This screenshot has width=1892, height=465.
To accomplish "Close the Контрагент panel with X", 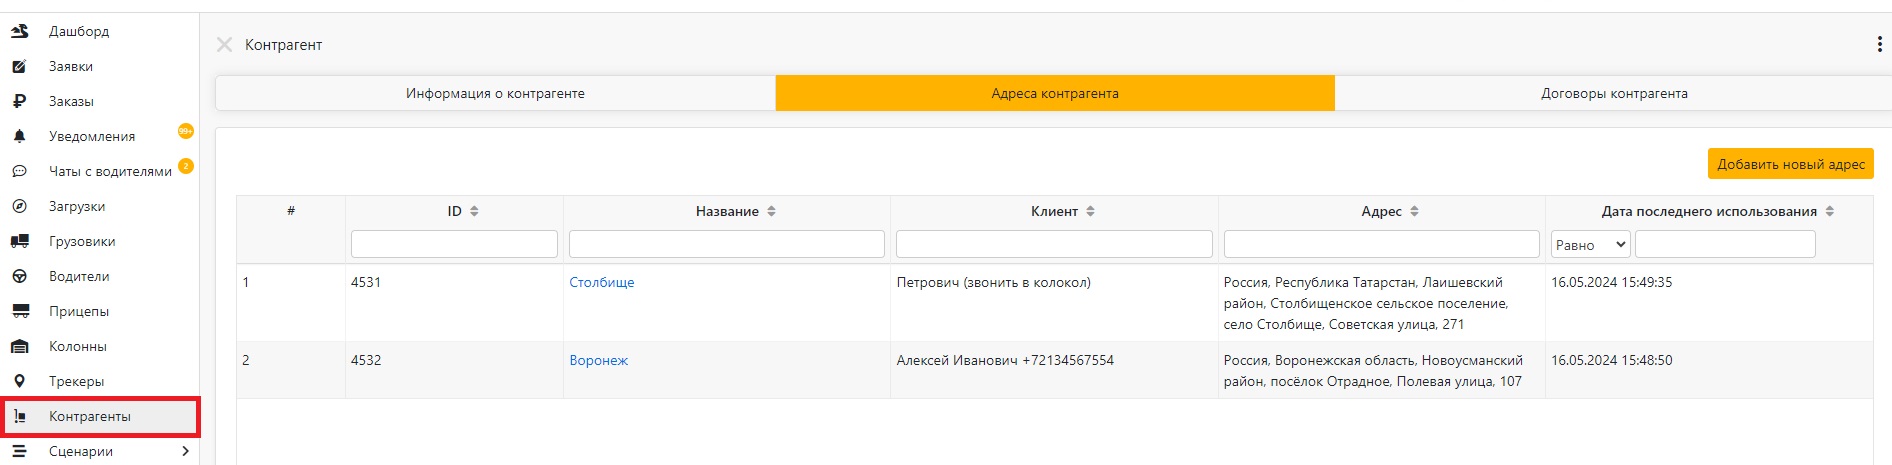I will coord(225,44).
